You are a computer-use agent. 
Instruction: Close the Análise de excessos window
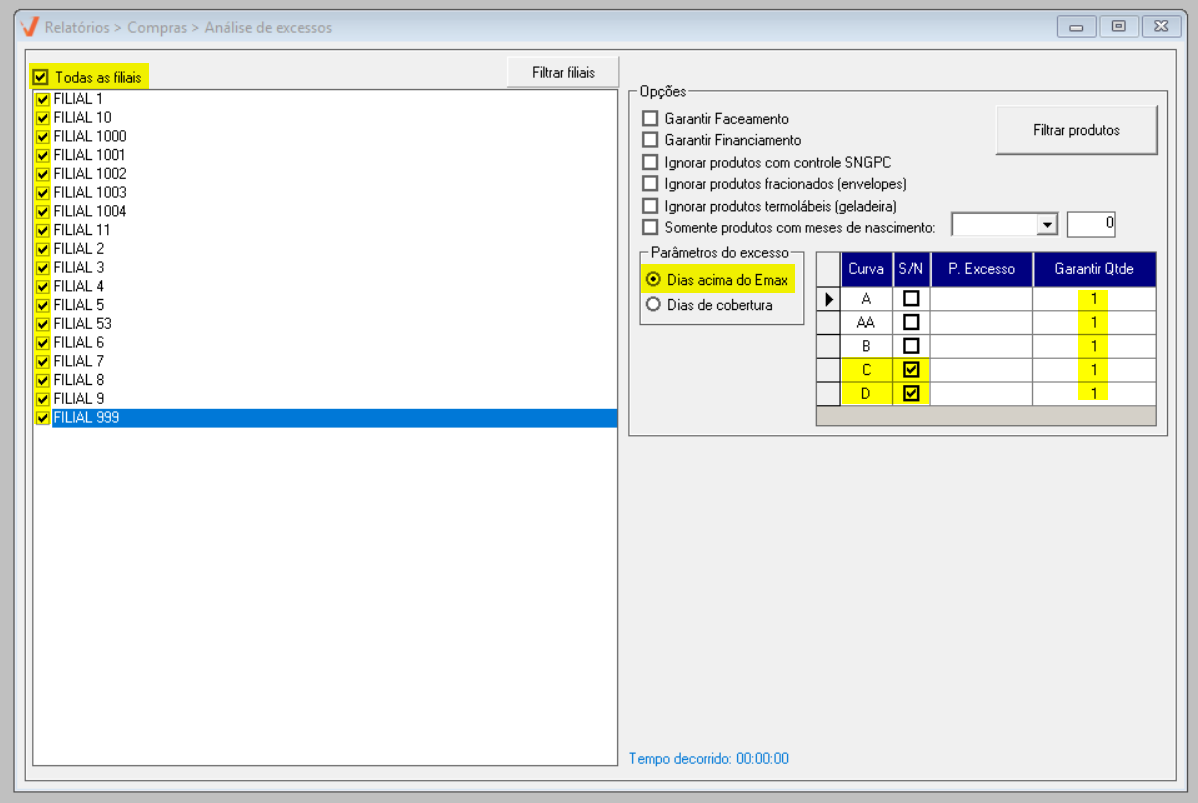pos(1161,27)
